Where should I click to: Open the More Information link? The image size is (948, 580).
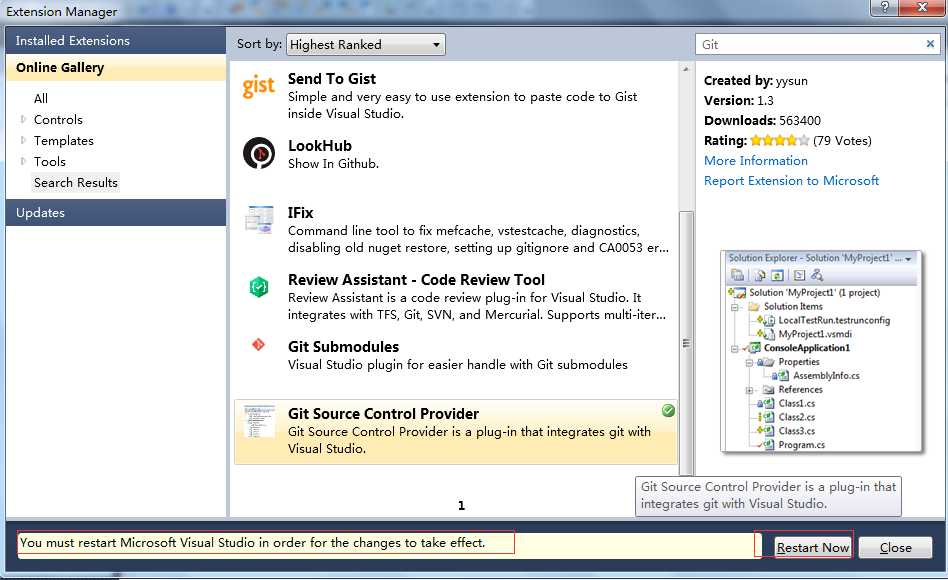tap(756, 161)
